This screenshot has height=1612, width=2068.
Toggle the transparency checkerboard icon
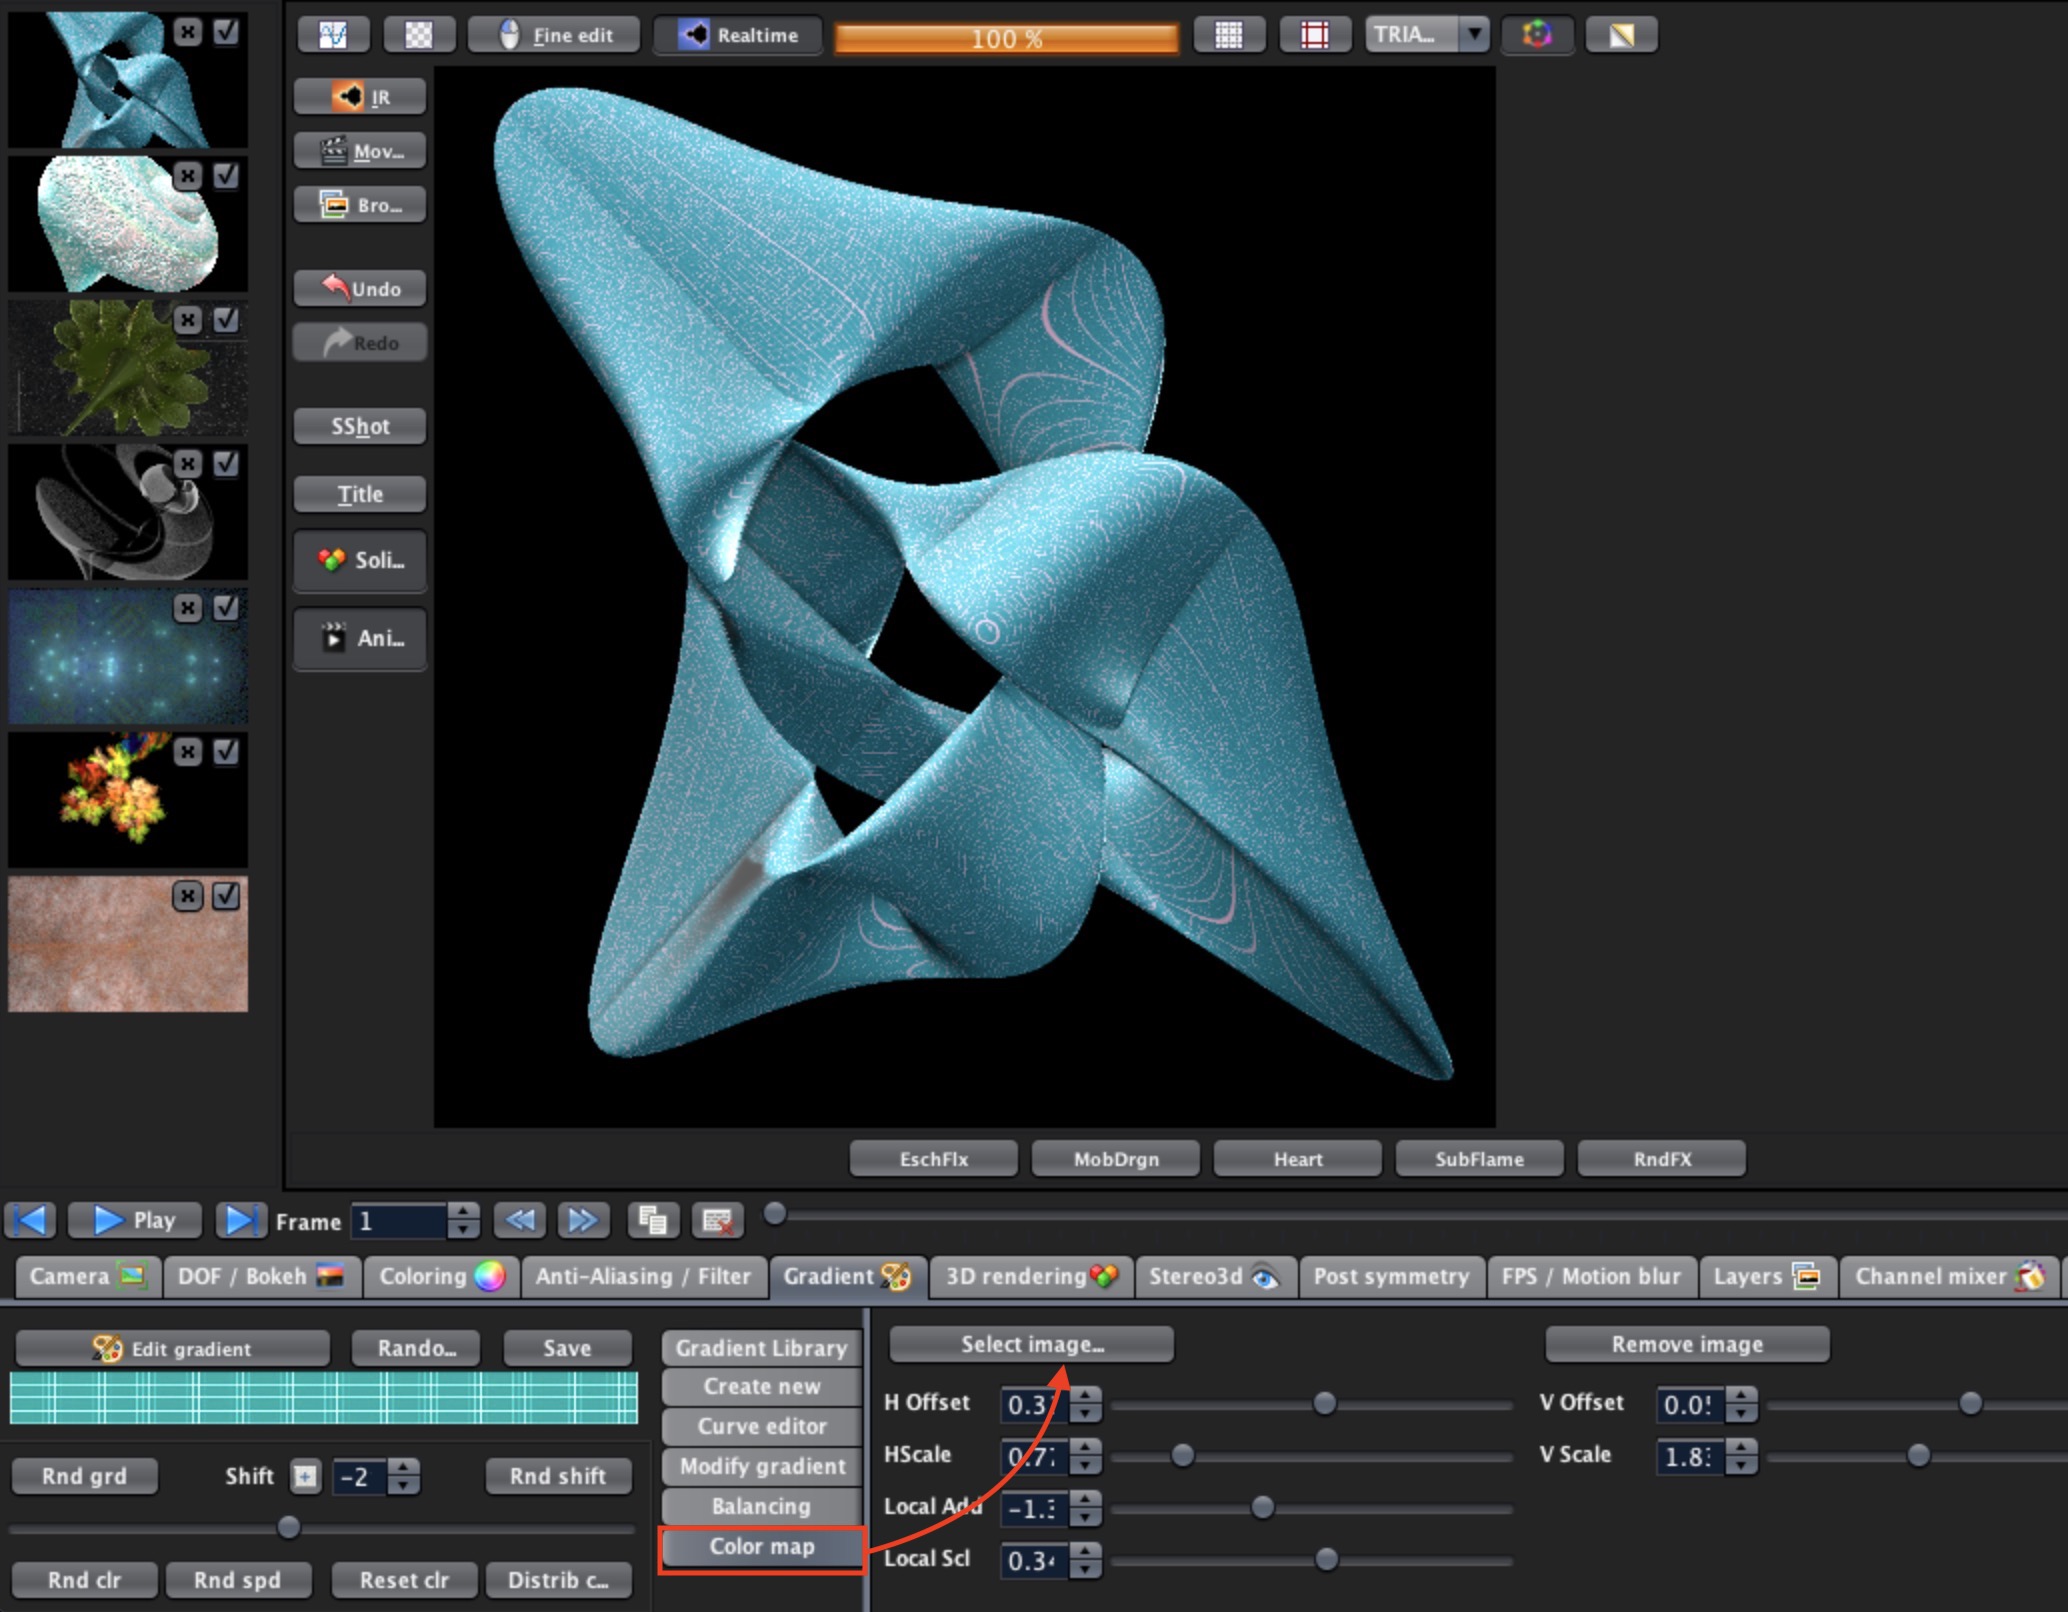tap(419, 35)
